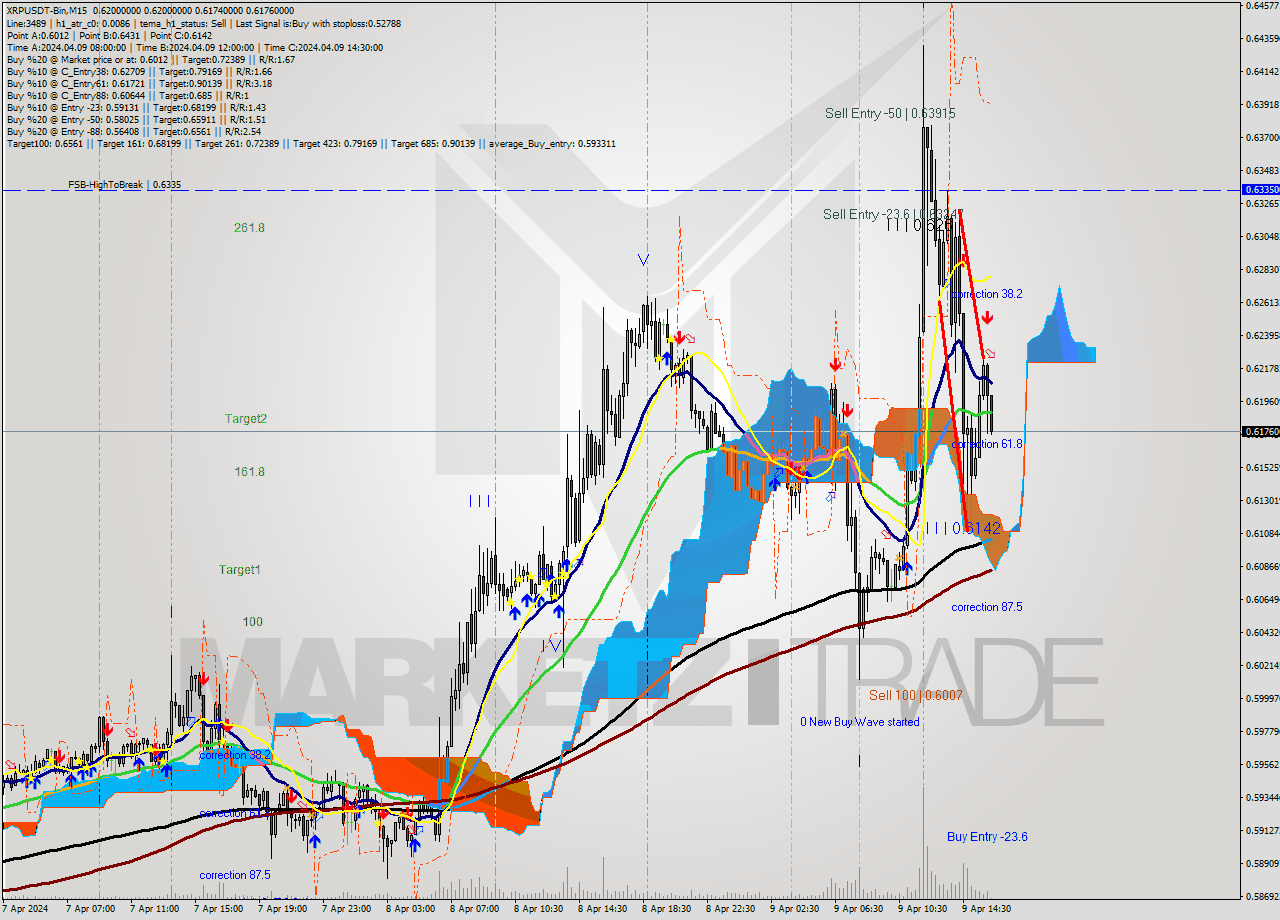The width and height of the screenshot is (1280, 920).
Task: Click the 7 Apr 15:00 time axis label
Action: pos(218,909)
